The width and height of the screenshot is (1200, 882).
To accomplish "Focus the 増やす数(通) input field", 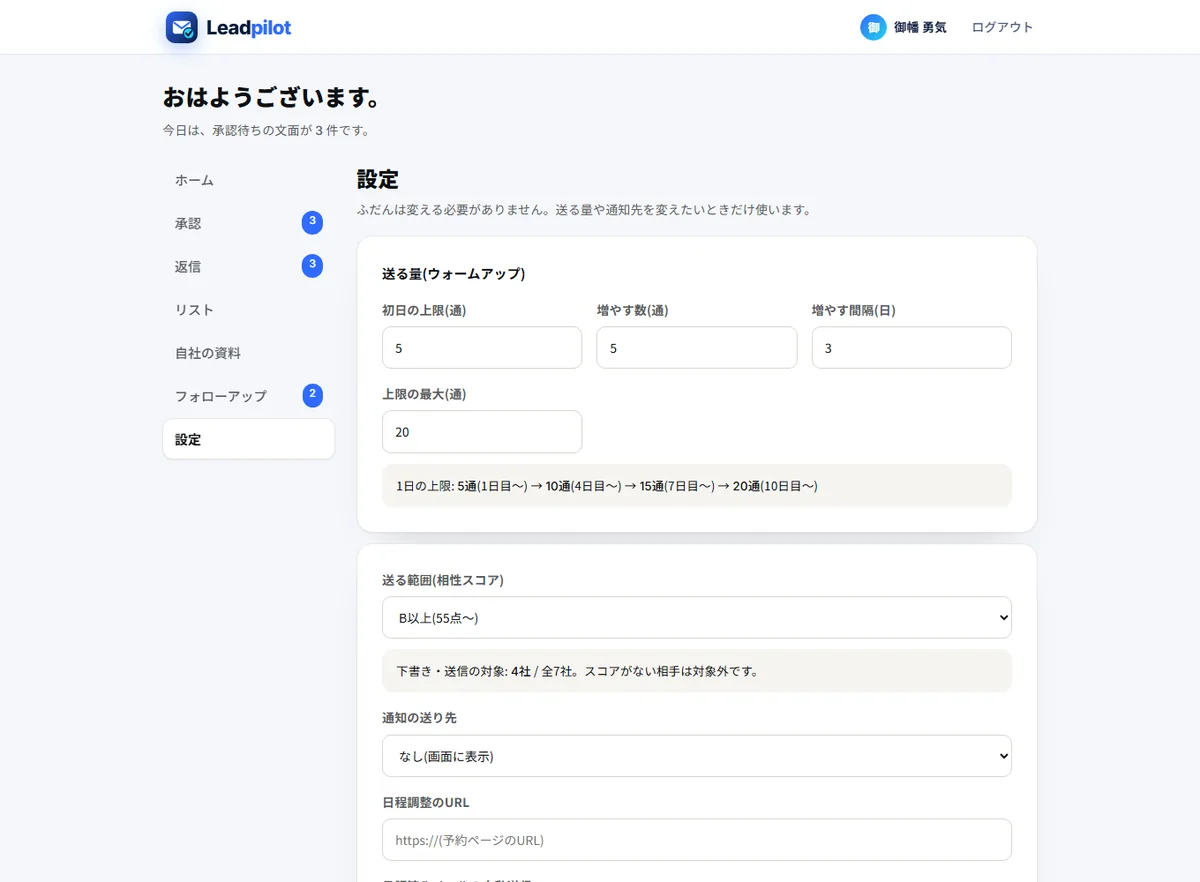I will click(x=697, y=348).
